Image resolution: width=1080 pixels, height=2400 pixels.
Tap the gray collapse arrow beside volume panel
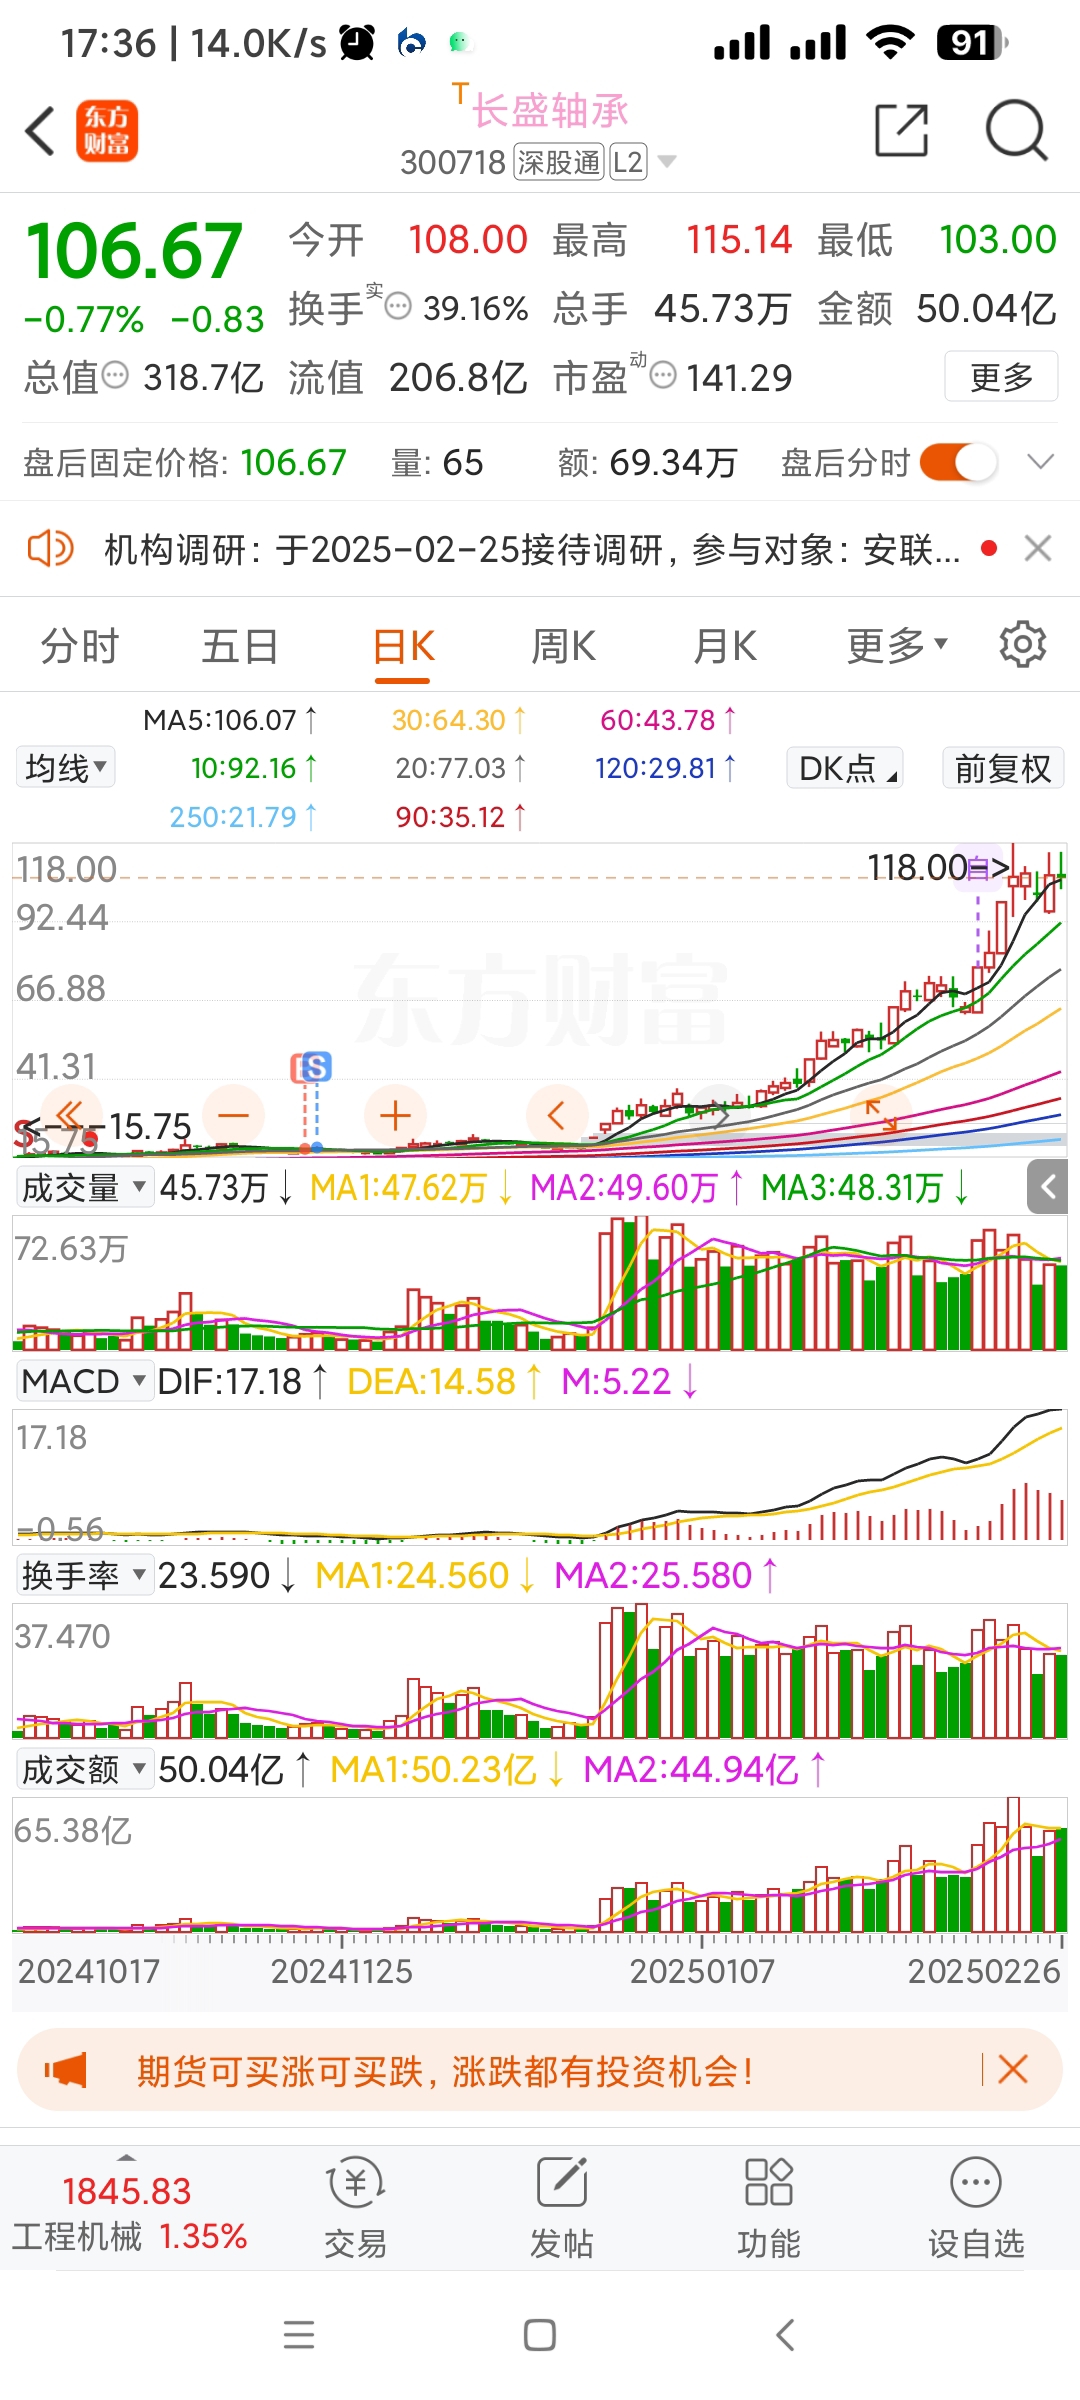[1048, 1187]
